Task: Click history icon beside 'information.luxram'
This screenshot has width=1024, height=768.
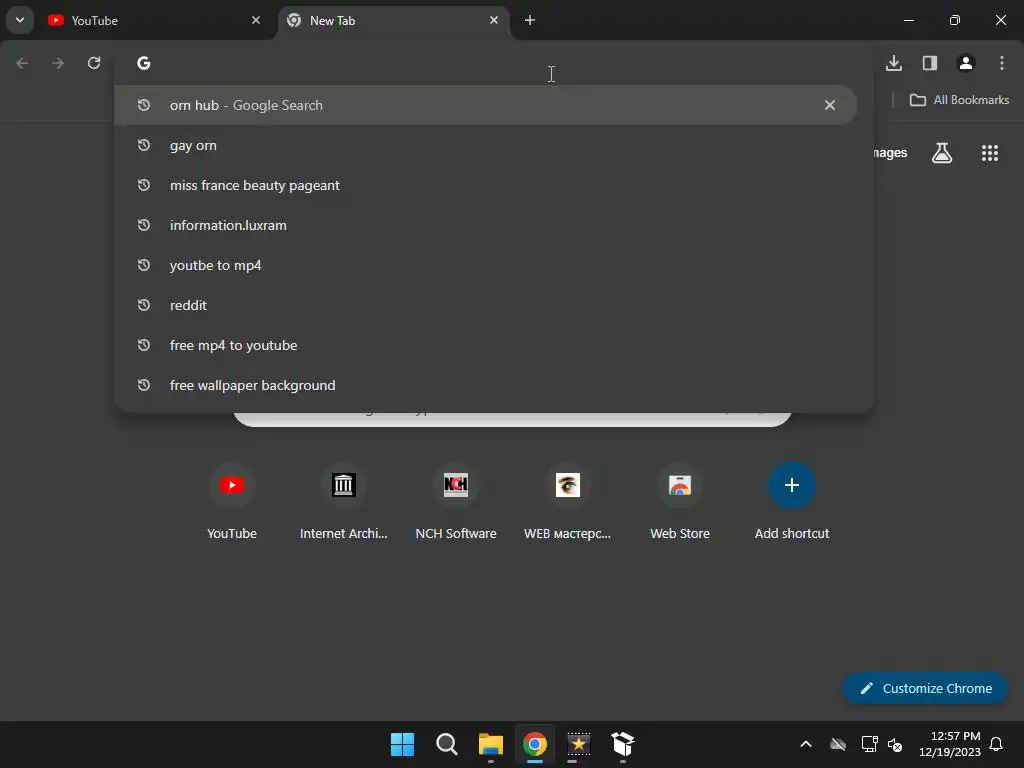Action: click(x=144, y=225)
